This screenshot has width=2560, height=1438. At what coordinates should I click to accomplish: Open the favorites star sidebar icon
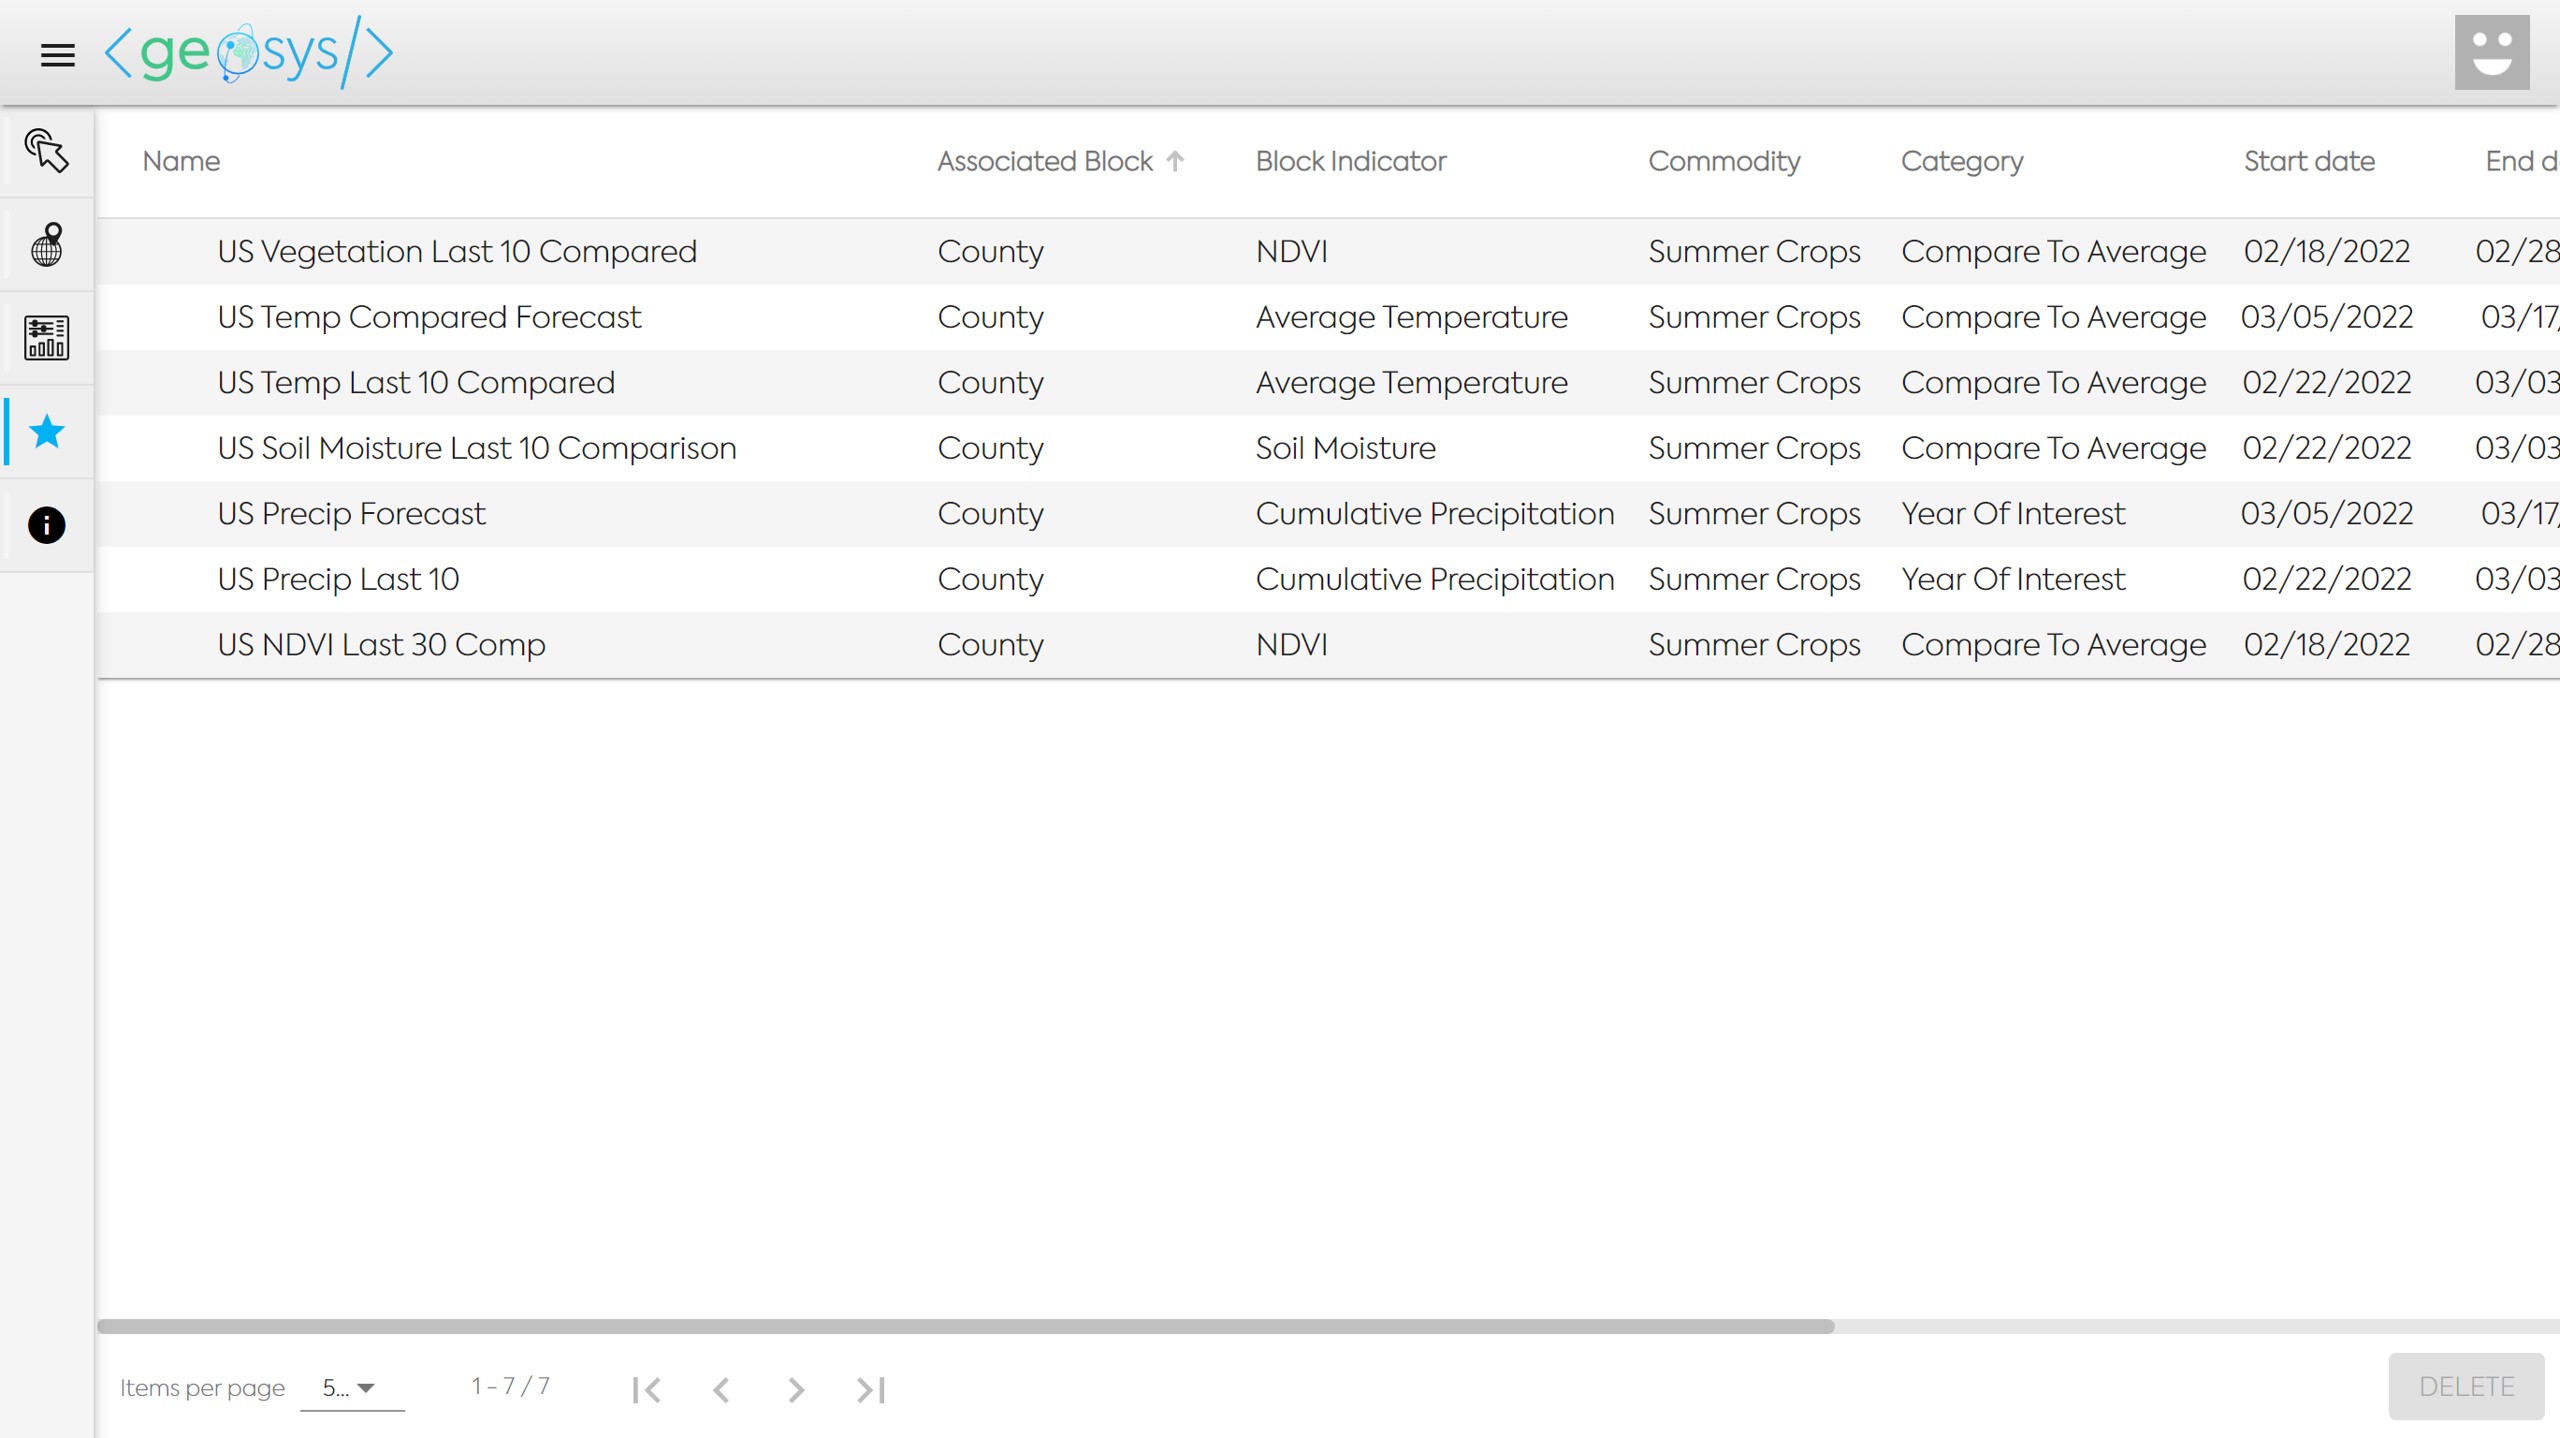[x=46, y=432]
